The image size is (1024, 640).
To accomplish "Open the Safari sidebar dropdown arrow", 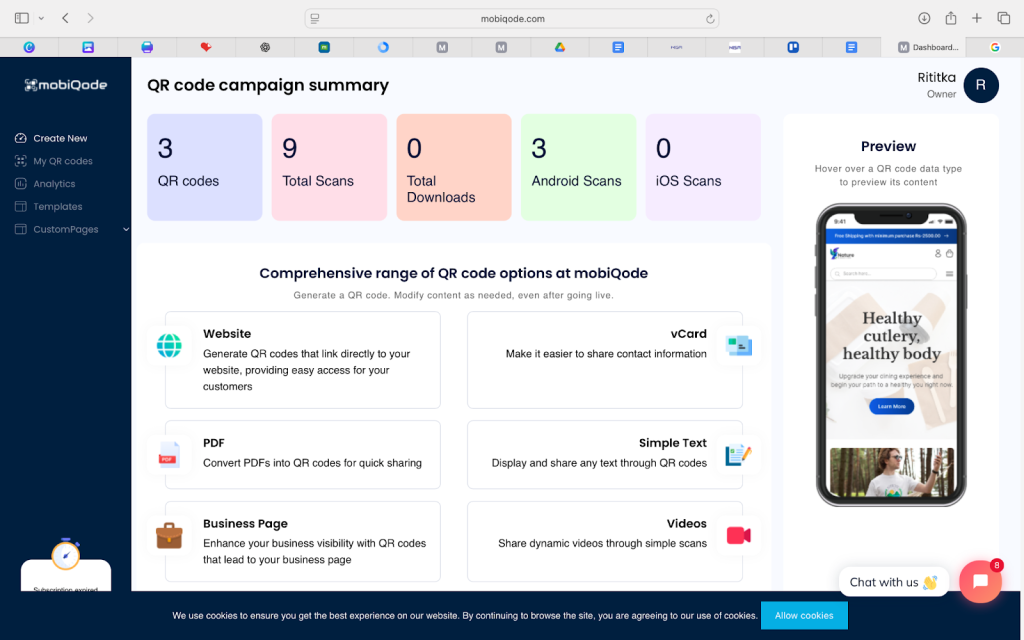I will (41, 18).
